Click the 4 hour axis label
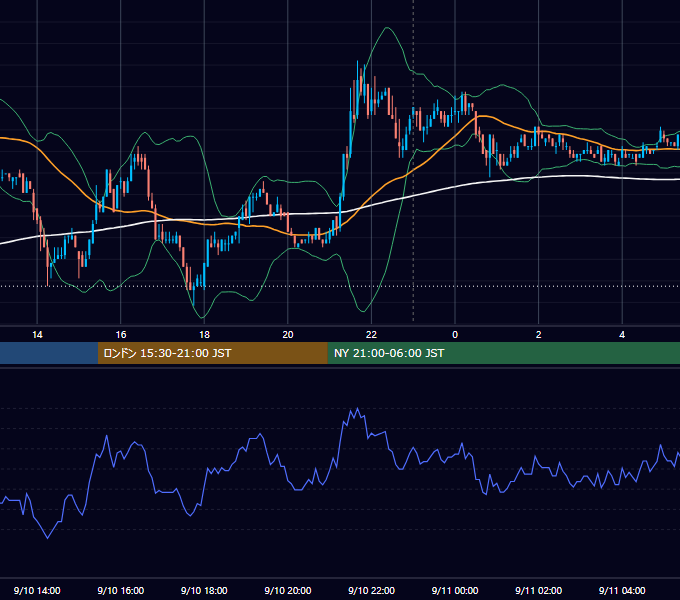 (x=622, y=335)
